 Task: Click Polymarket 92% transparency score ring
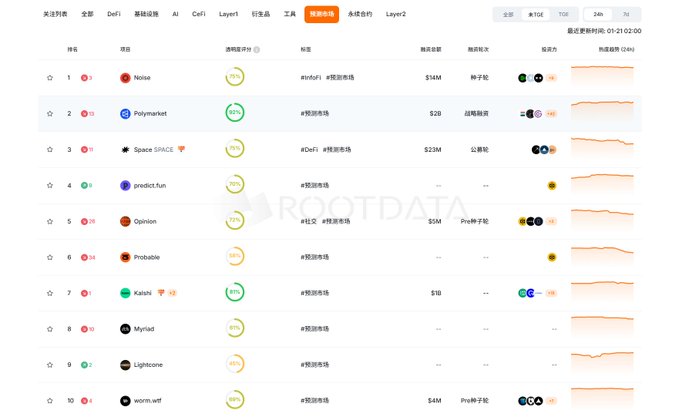click(235, 113)
